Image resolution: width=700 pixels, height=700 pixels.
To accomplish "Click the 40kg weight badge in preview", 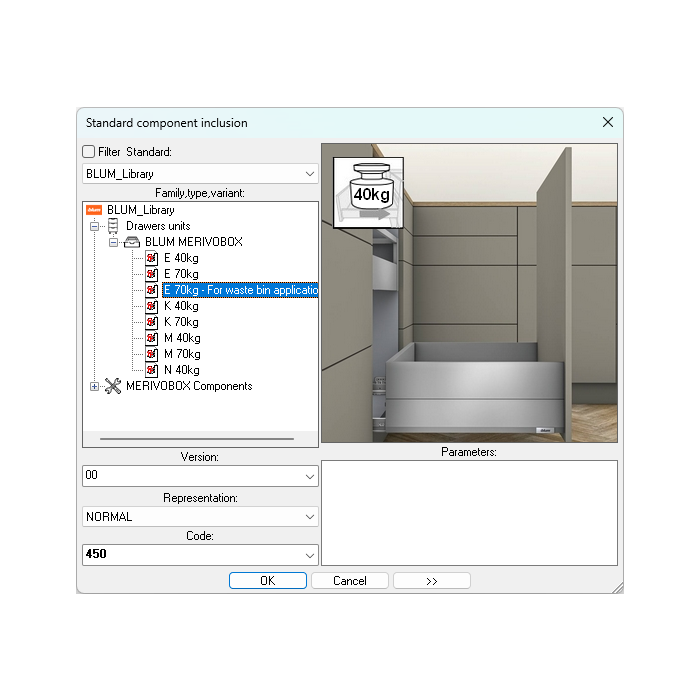I will (369, 192).
